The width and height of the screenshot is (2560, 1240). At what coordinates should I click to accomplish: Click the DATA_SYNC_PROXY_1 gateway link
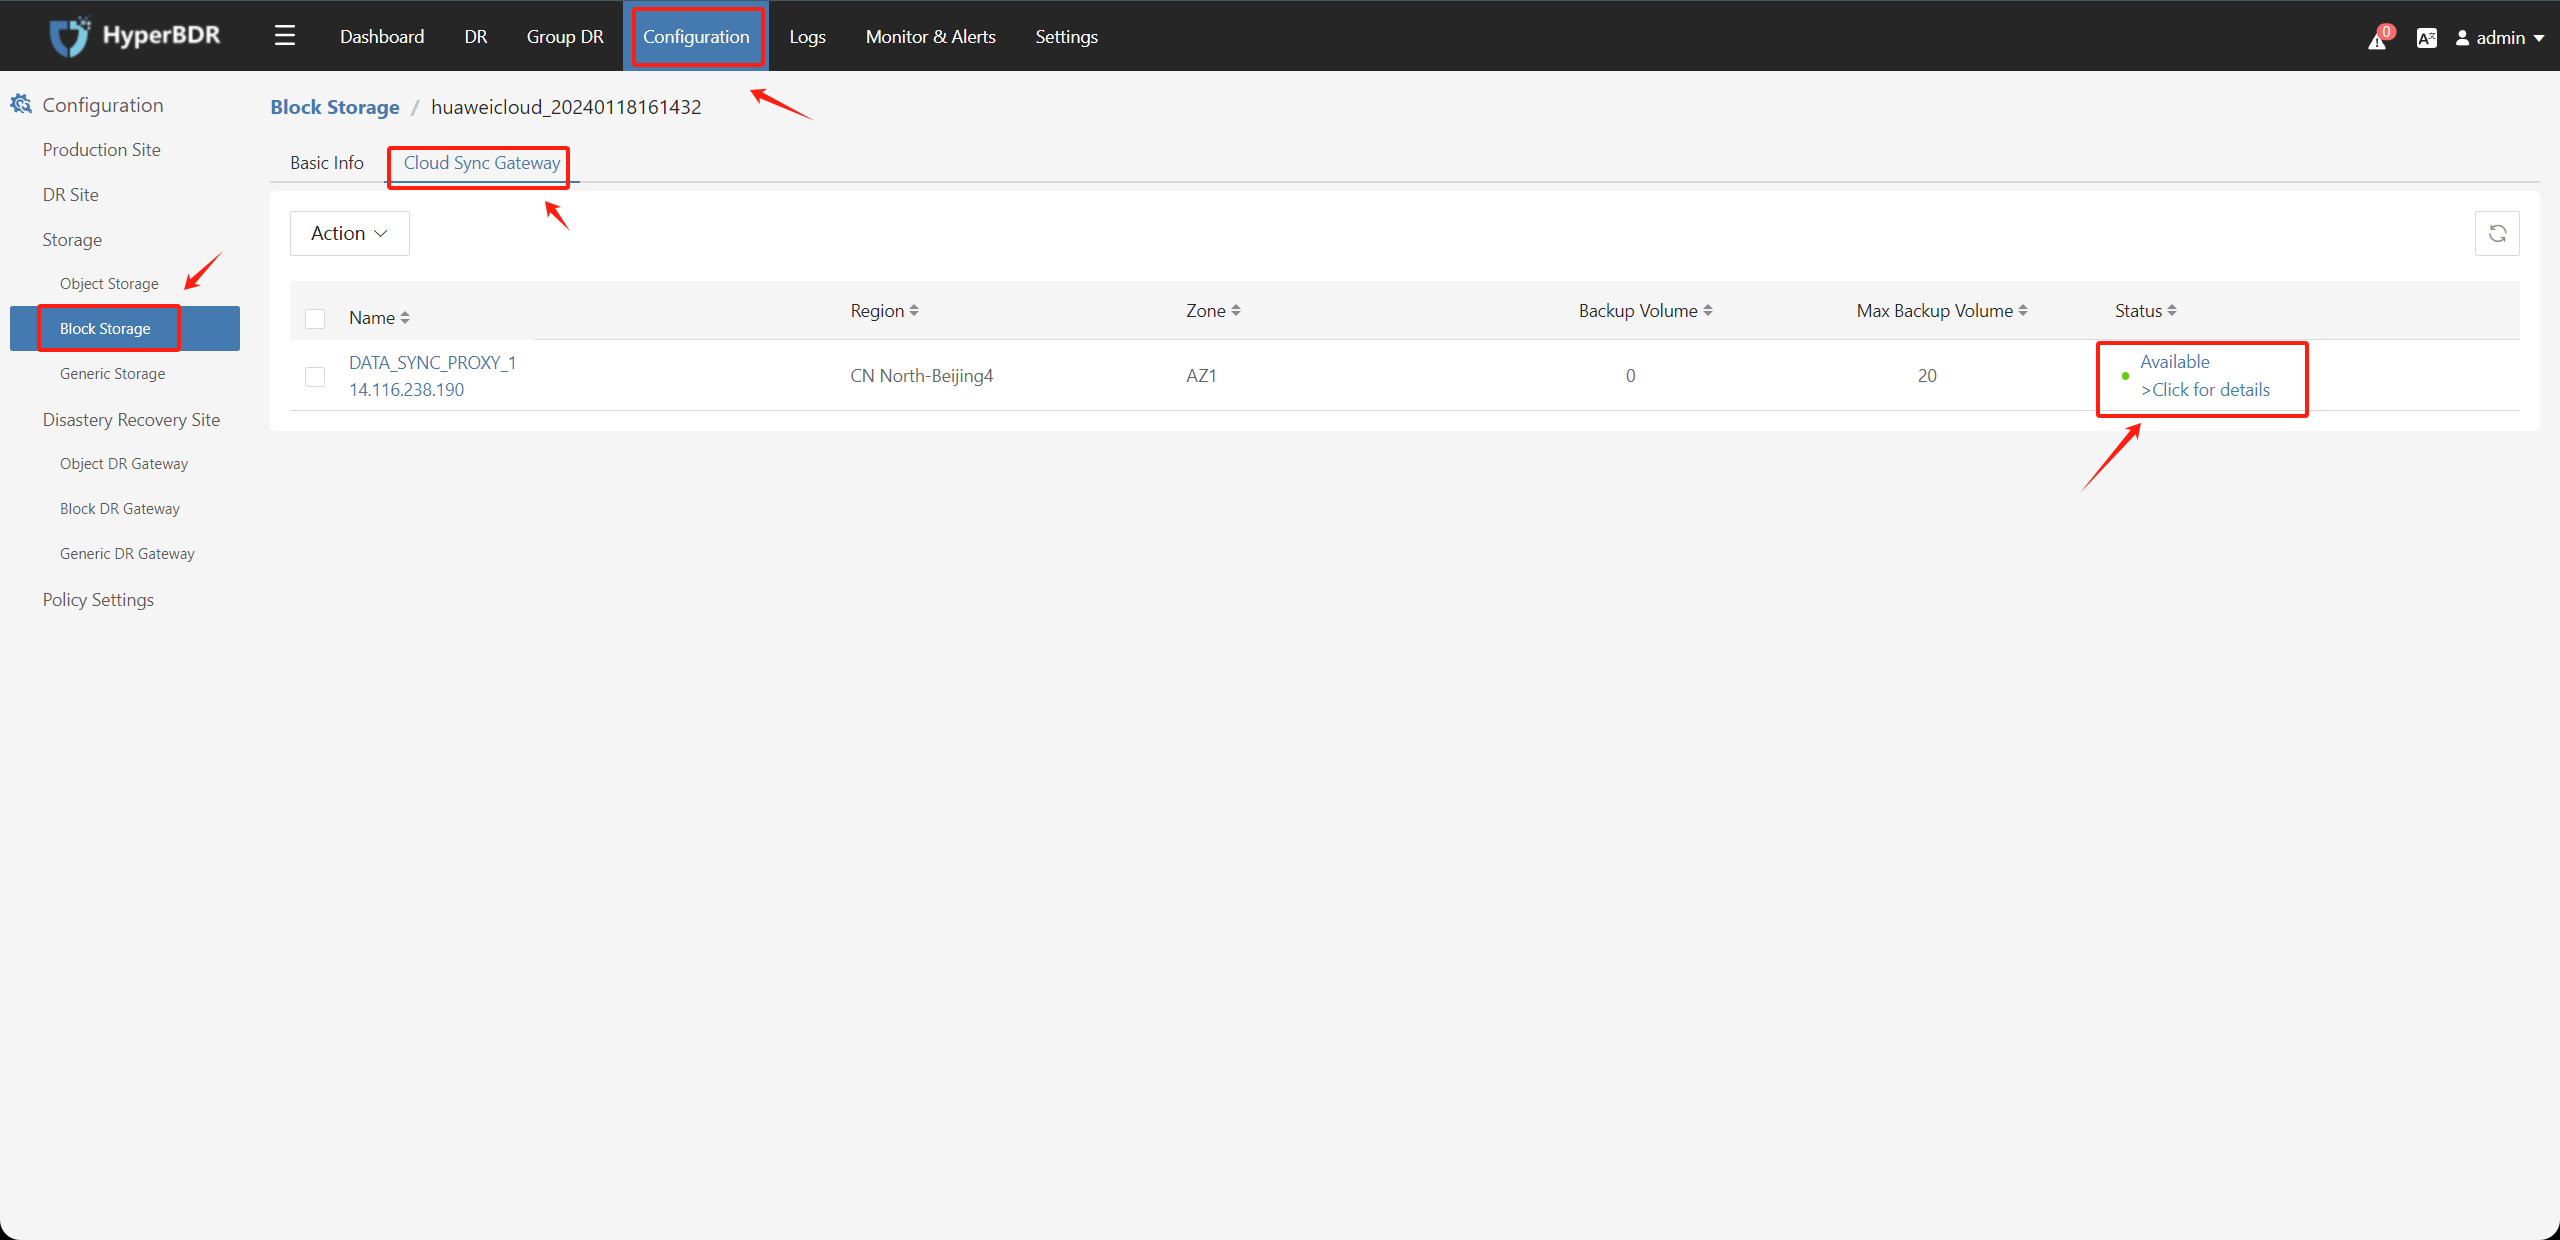click(432, 363)
